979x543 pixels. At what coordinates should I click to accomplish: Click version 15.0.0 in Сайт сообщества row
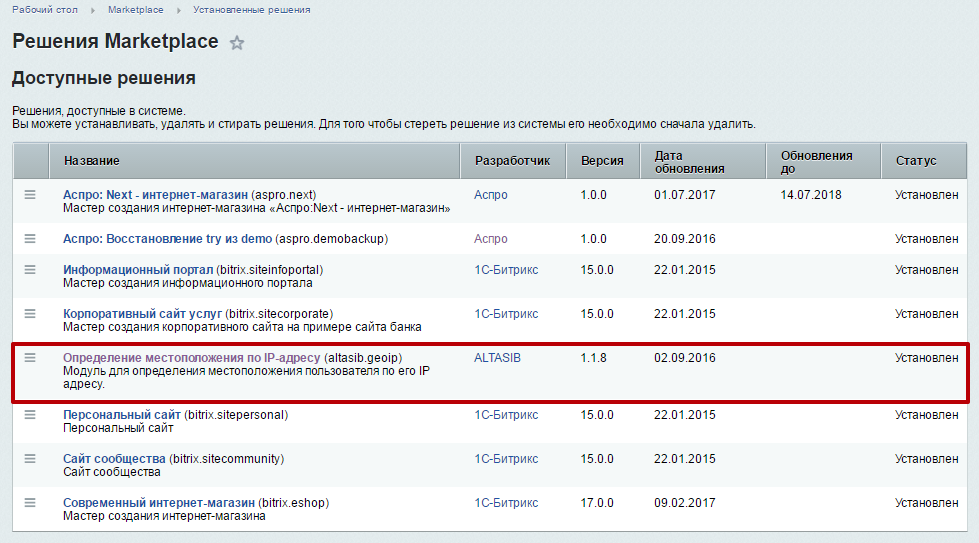pos(597,459)
